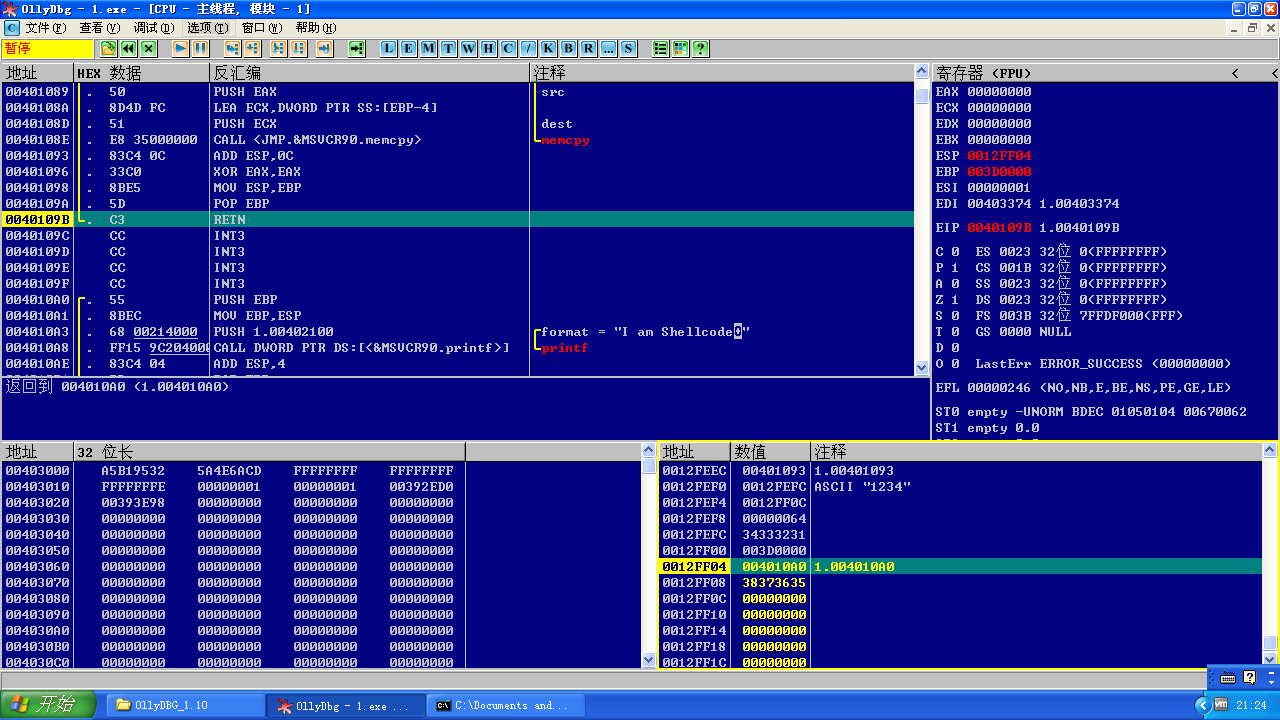Click the Step into toolbar icon
The width and height of the screenshot is (1280, 720).
pyautogui.click(x=233, y=48)
